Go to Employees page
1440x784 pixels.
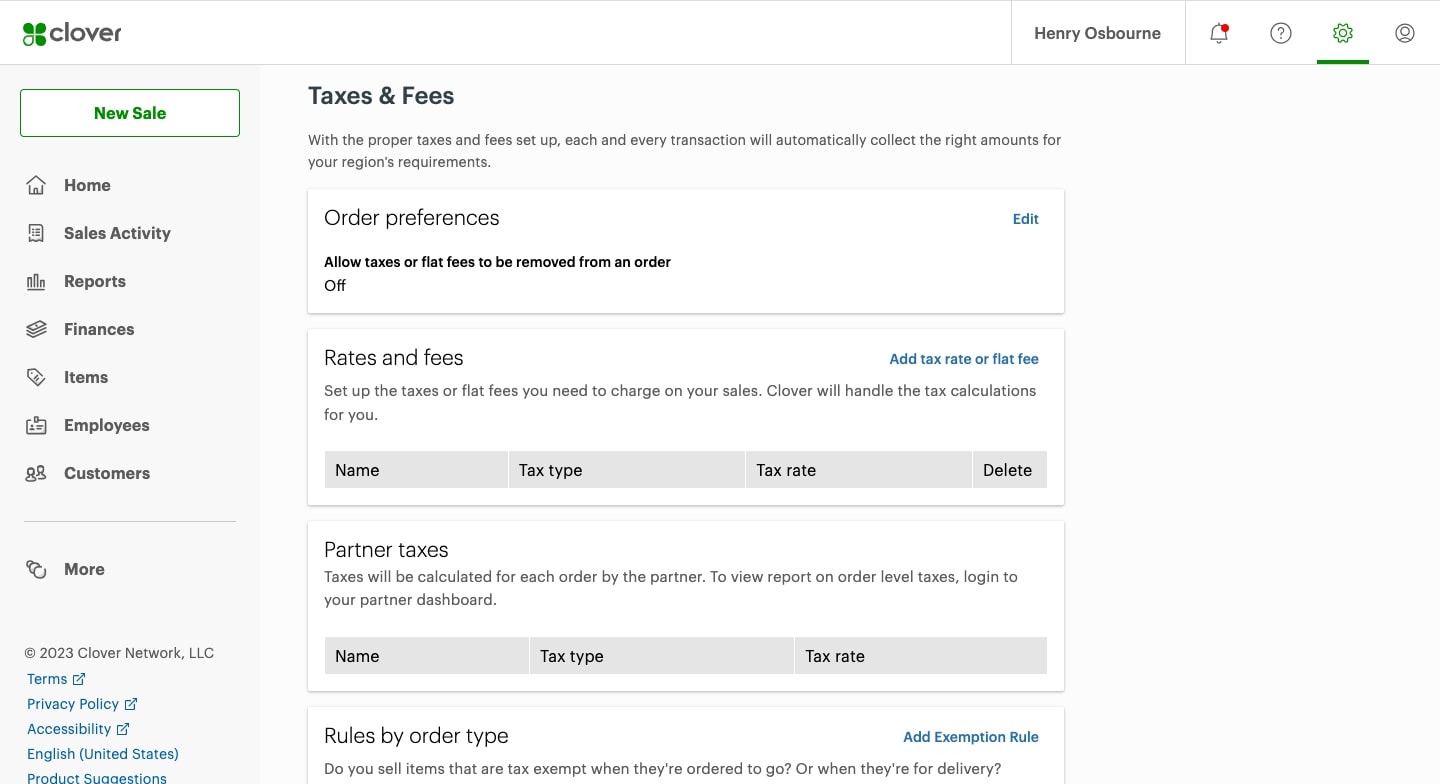point(107,425)
